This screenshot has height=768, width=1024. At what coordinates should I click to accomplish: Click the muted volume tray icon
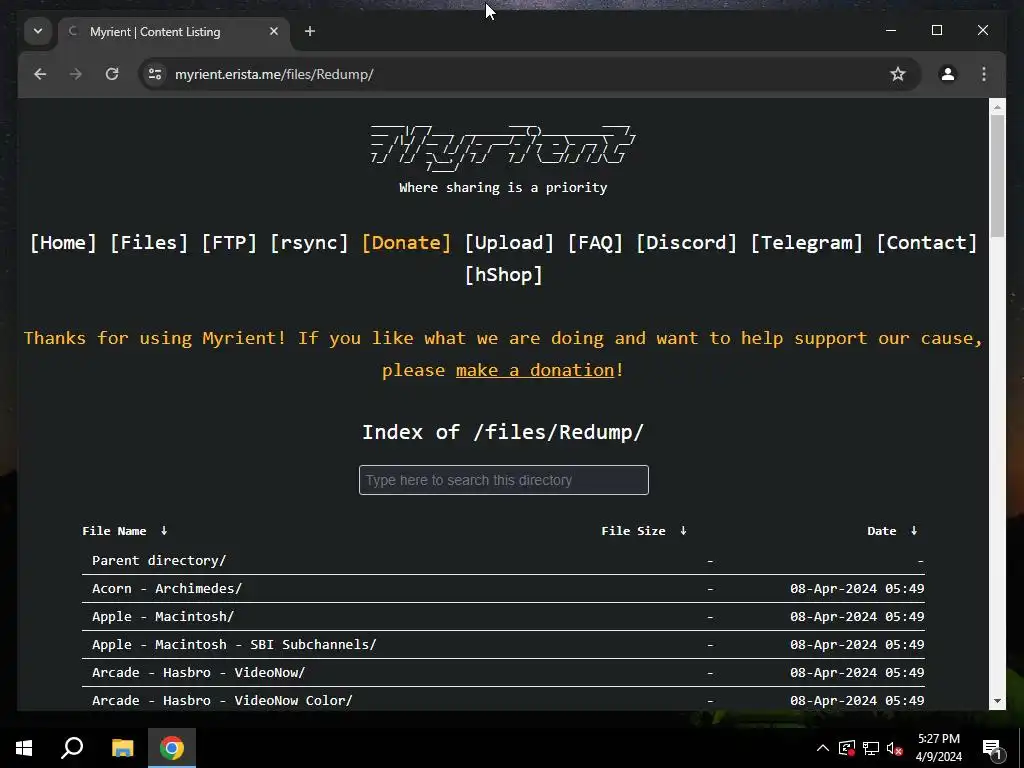pyautogui.click(x=895, y=748)
